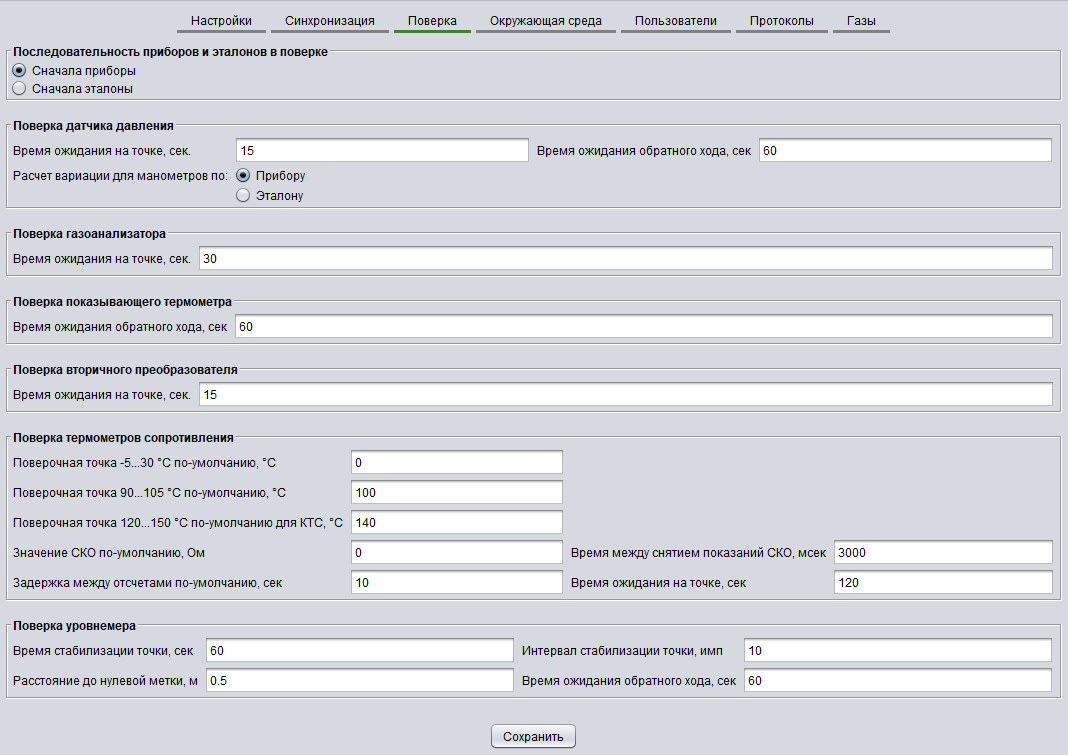Edit the Интервал стабилизации точки field
Screen dimensions: 1068x755
[897, 651]
